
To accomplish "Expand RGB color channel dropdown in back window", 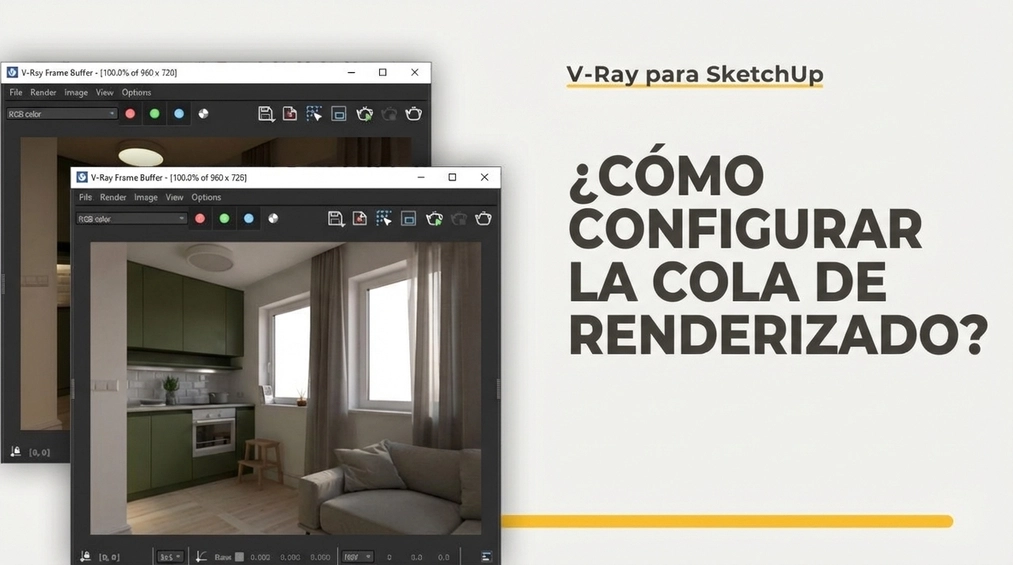I will click(61, 114).
